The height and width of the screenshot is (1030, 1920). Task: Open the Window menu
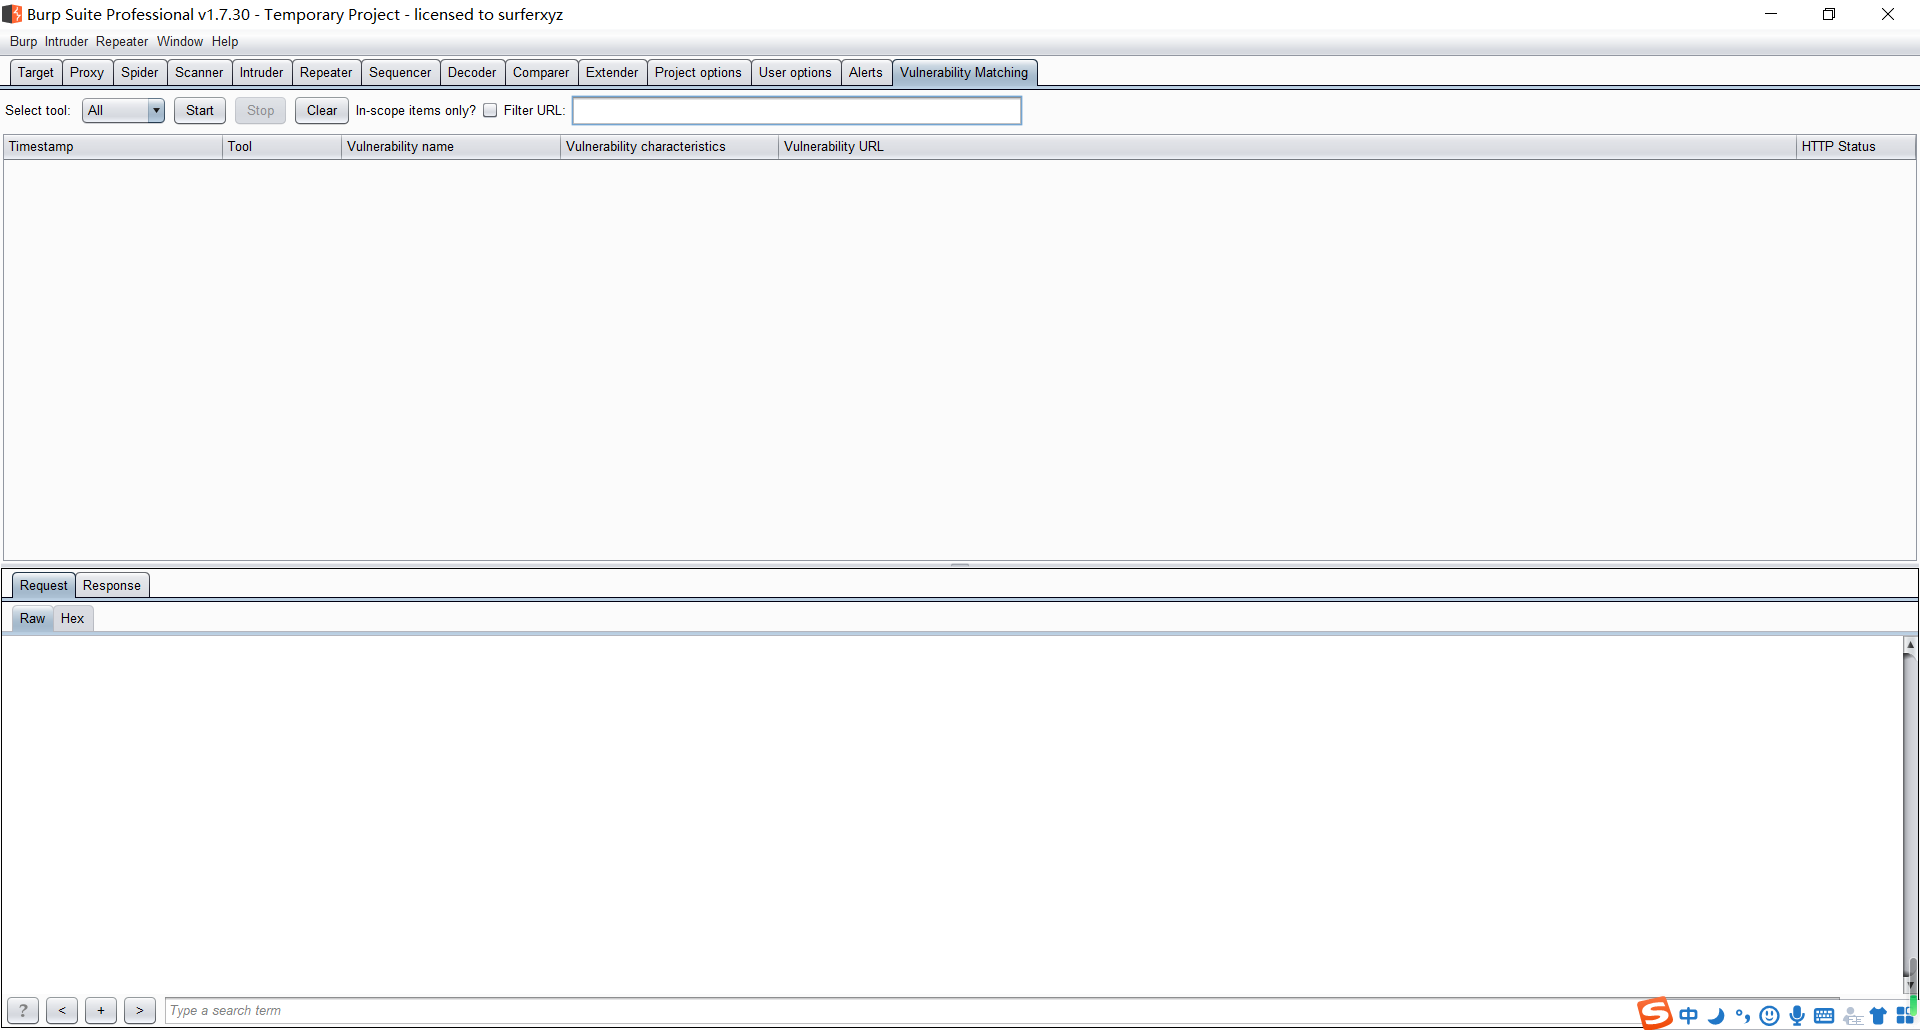coord(180,42)
